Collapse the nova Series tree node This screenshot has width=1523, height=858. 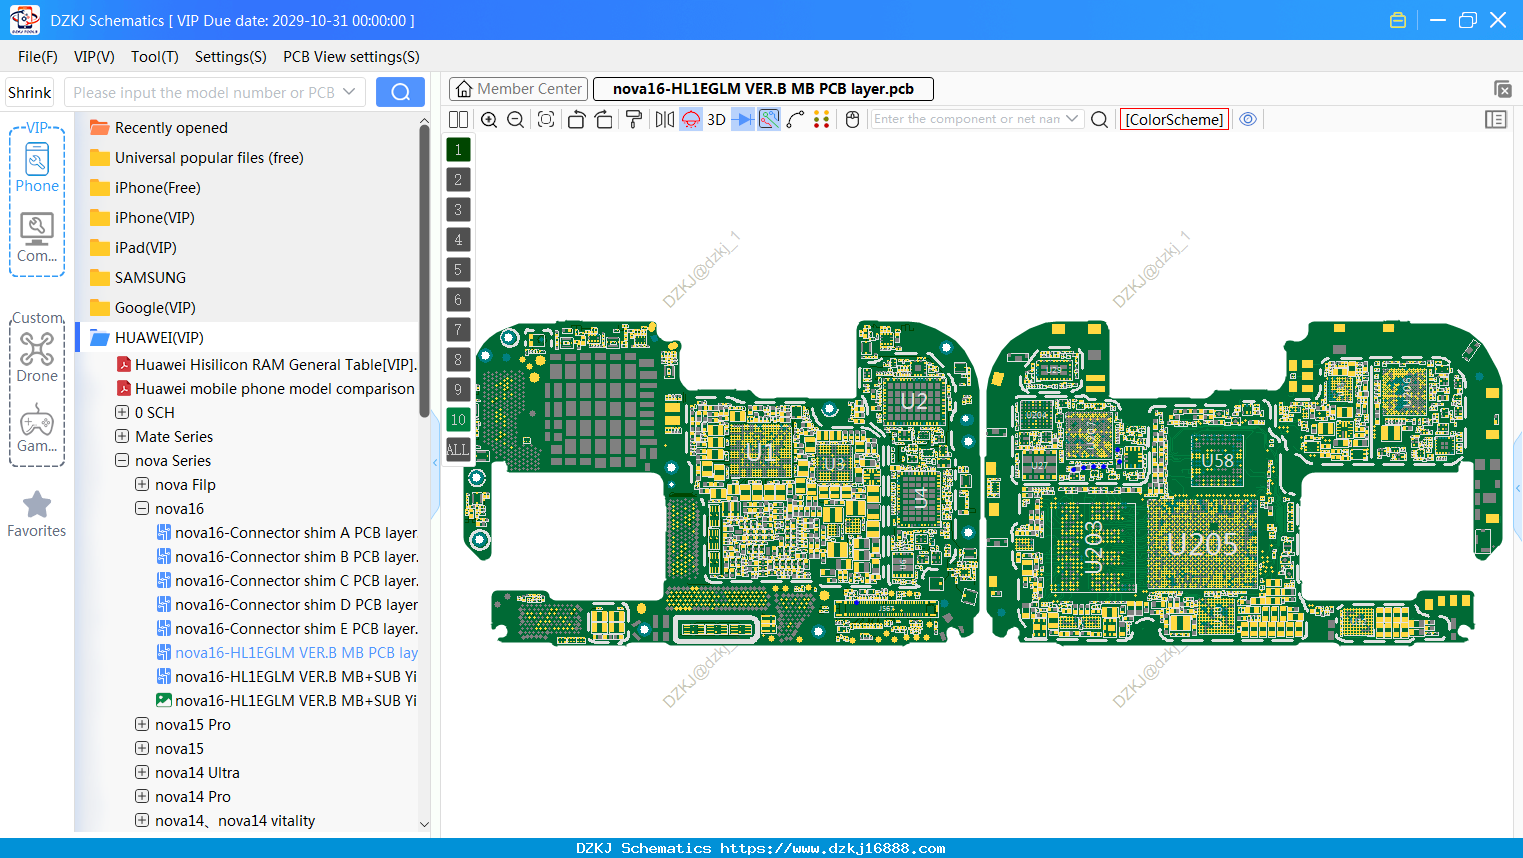click(122, 460)
